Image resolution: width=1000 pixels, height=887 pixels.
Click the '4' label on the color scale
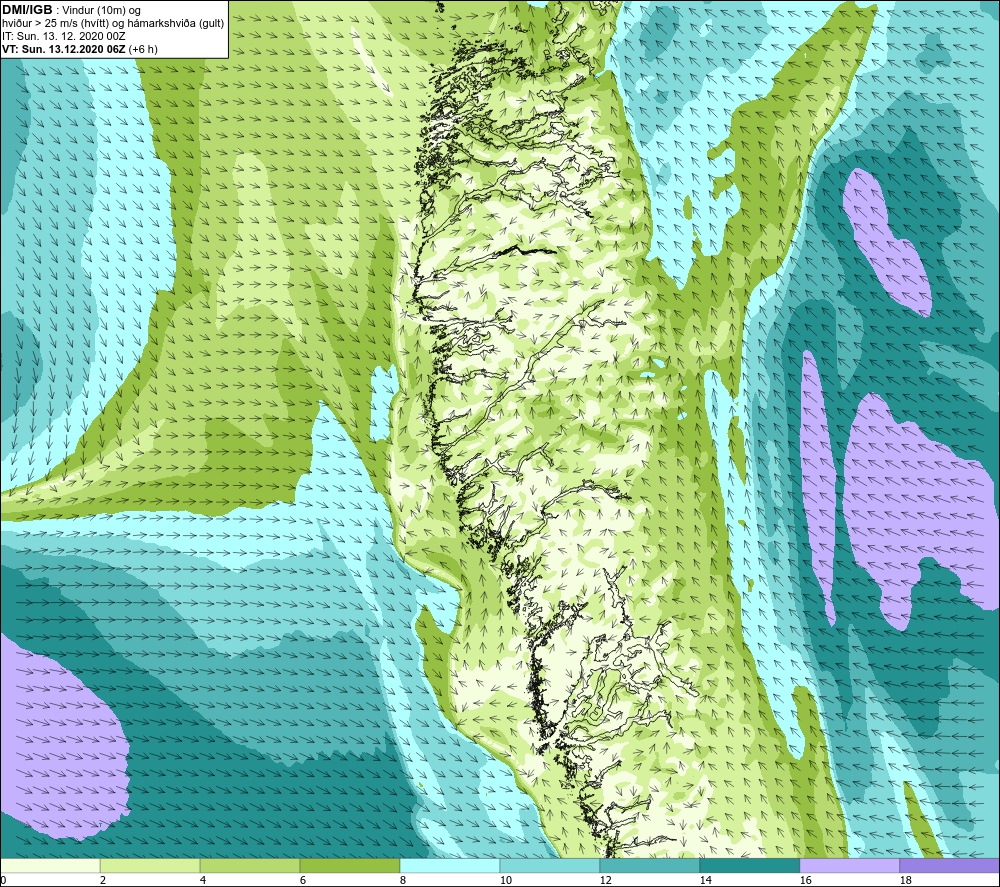[x=203, y=880]
